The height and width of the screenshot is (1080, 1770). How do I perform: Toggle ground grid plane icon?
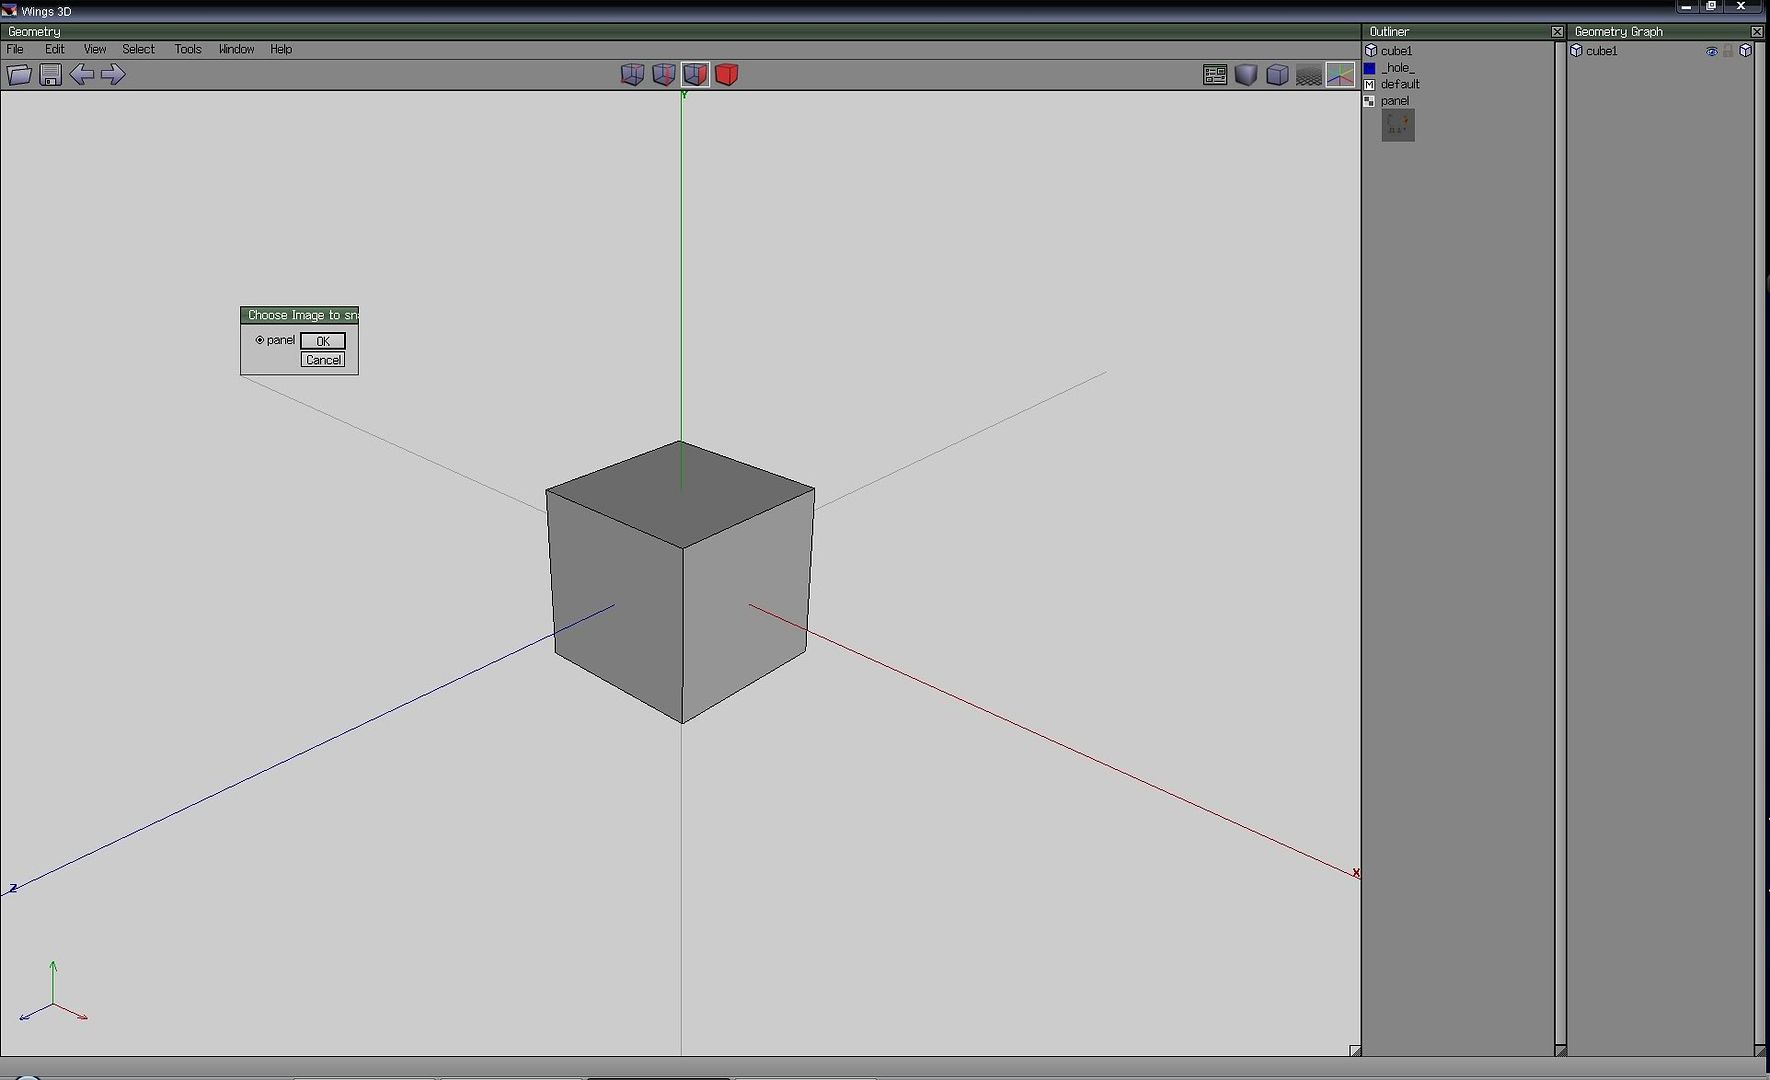1309,75
